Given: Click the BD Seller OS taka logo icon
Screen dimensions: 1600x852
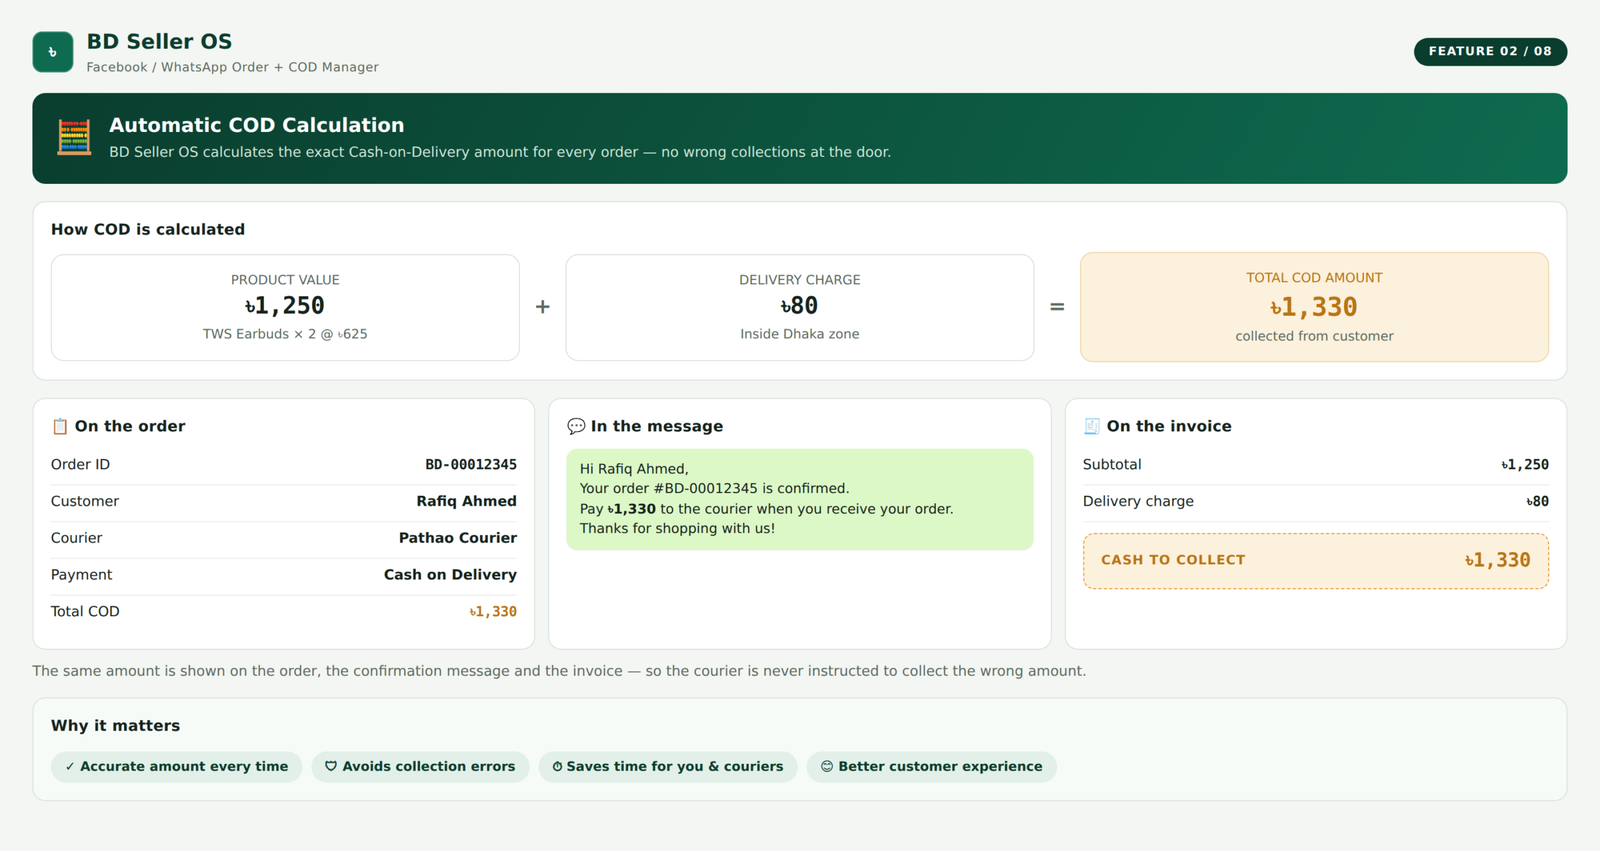Looking at the screenshot, I should tap(53, 52).
